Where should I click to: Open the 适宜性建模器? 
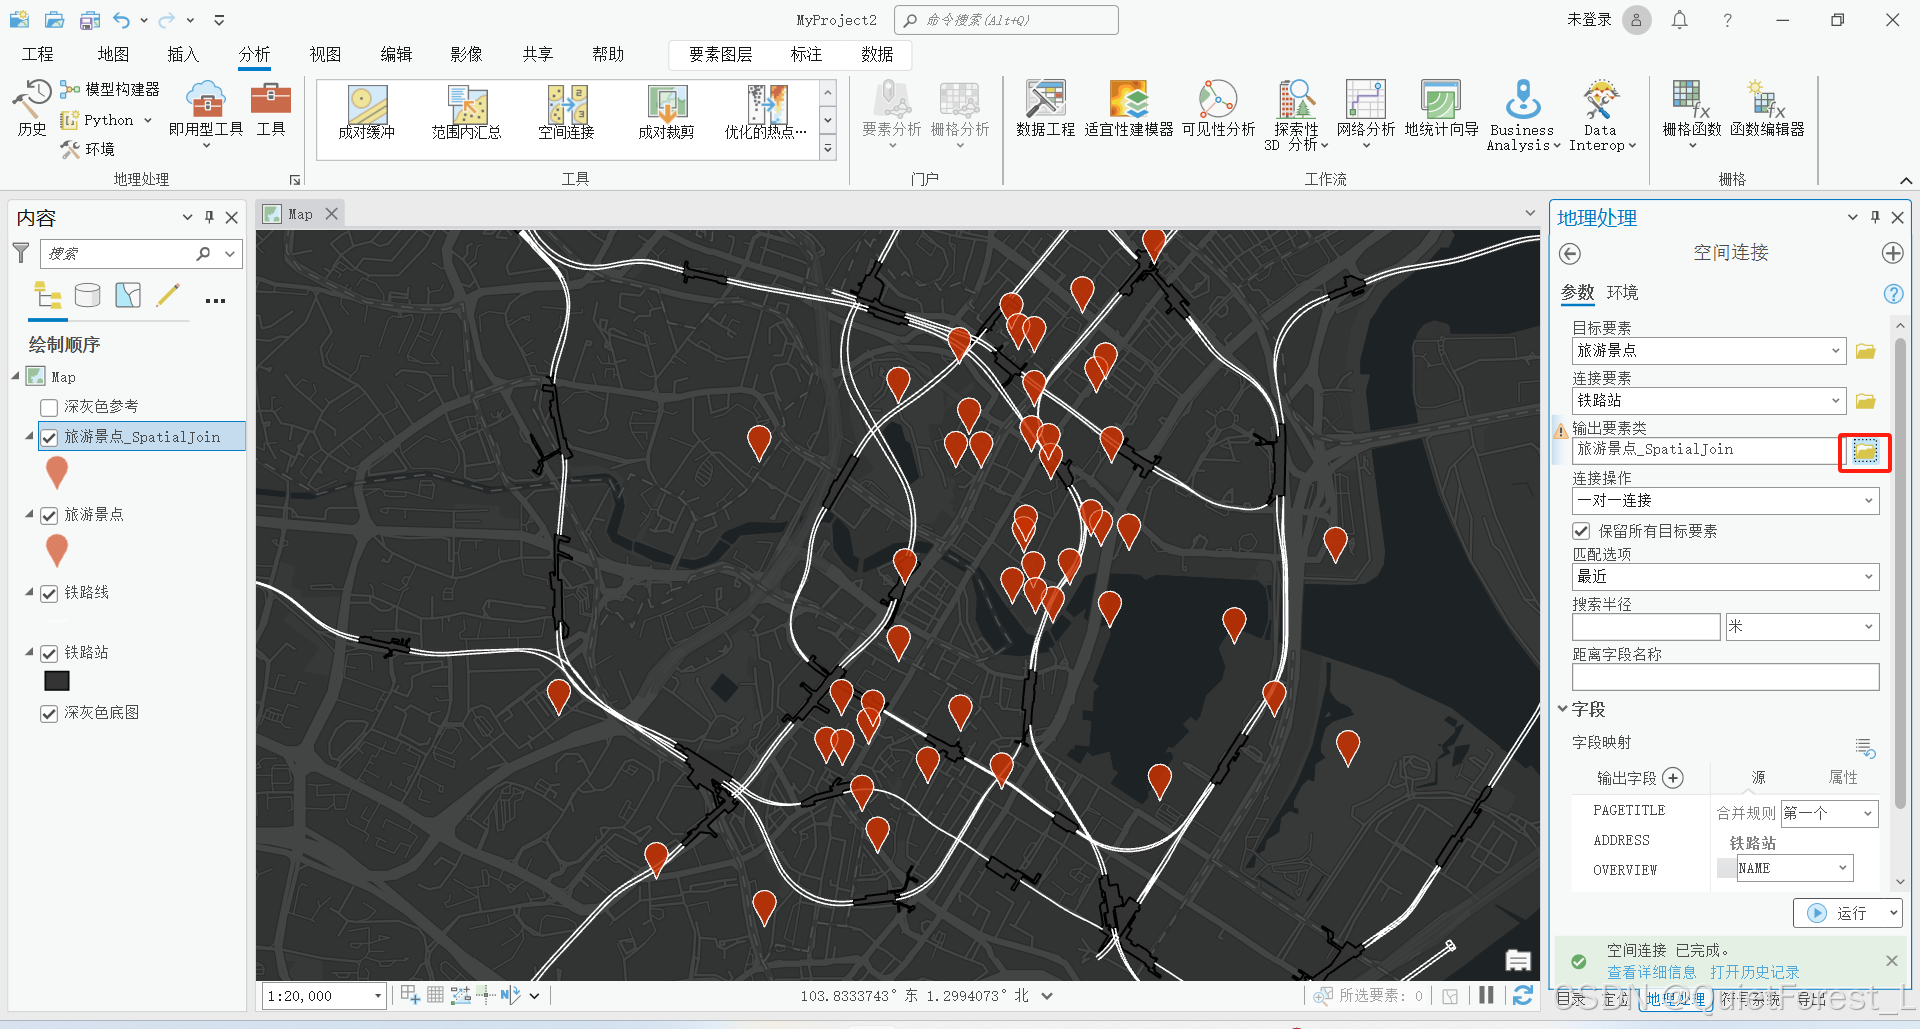[1129, 108]
